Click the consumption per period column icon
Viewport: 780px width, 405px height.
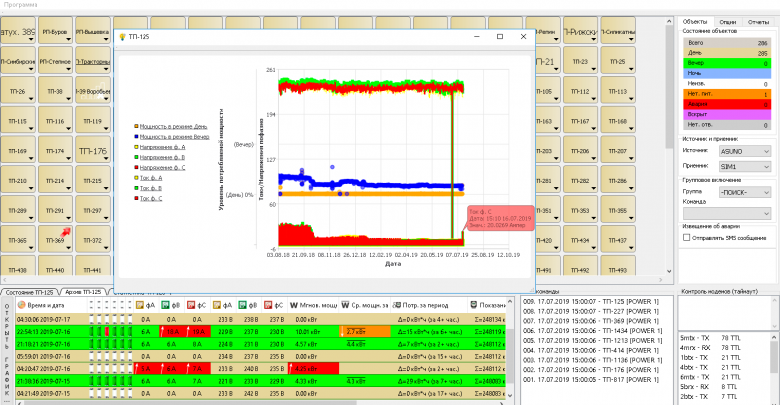(x=397, y=304)
